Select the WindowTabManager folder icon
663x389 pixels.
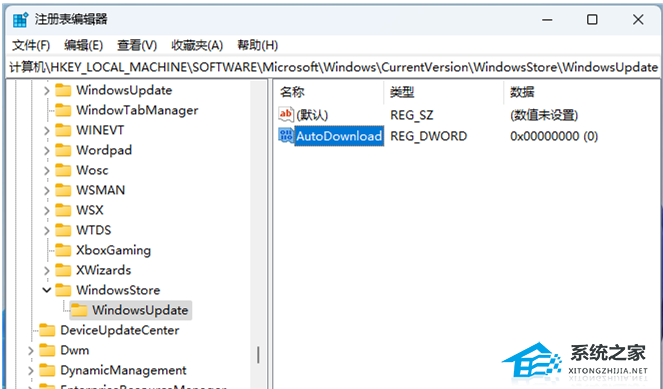click(x=63, y=110)
